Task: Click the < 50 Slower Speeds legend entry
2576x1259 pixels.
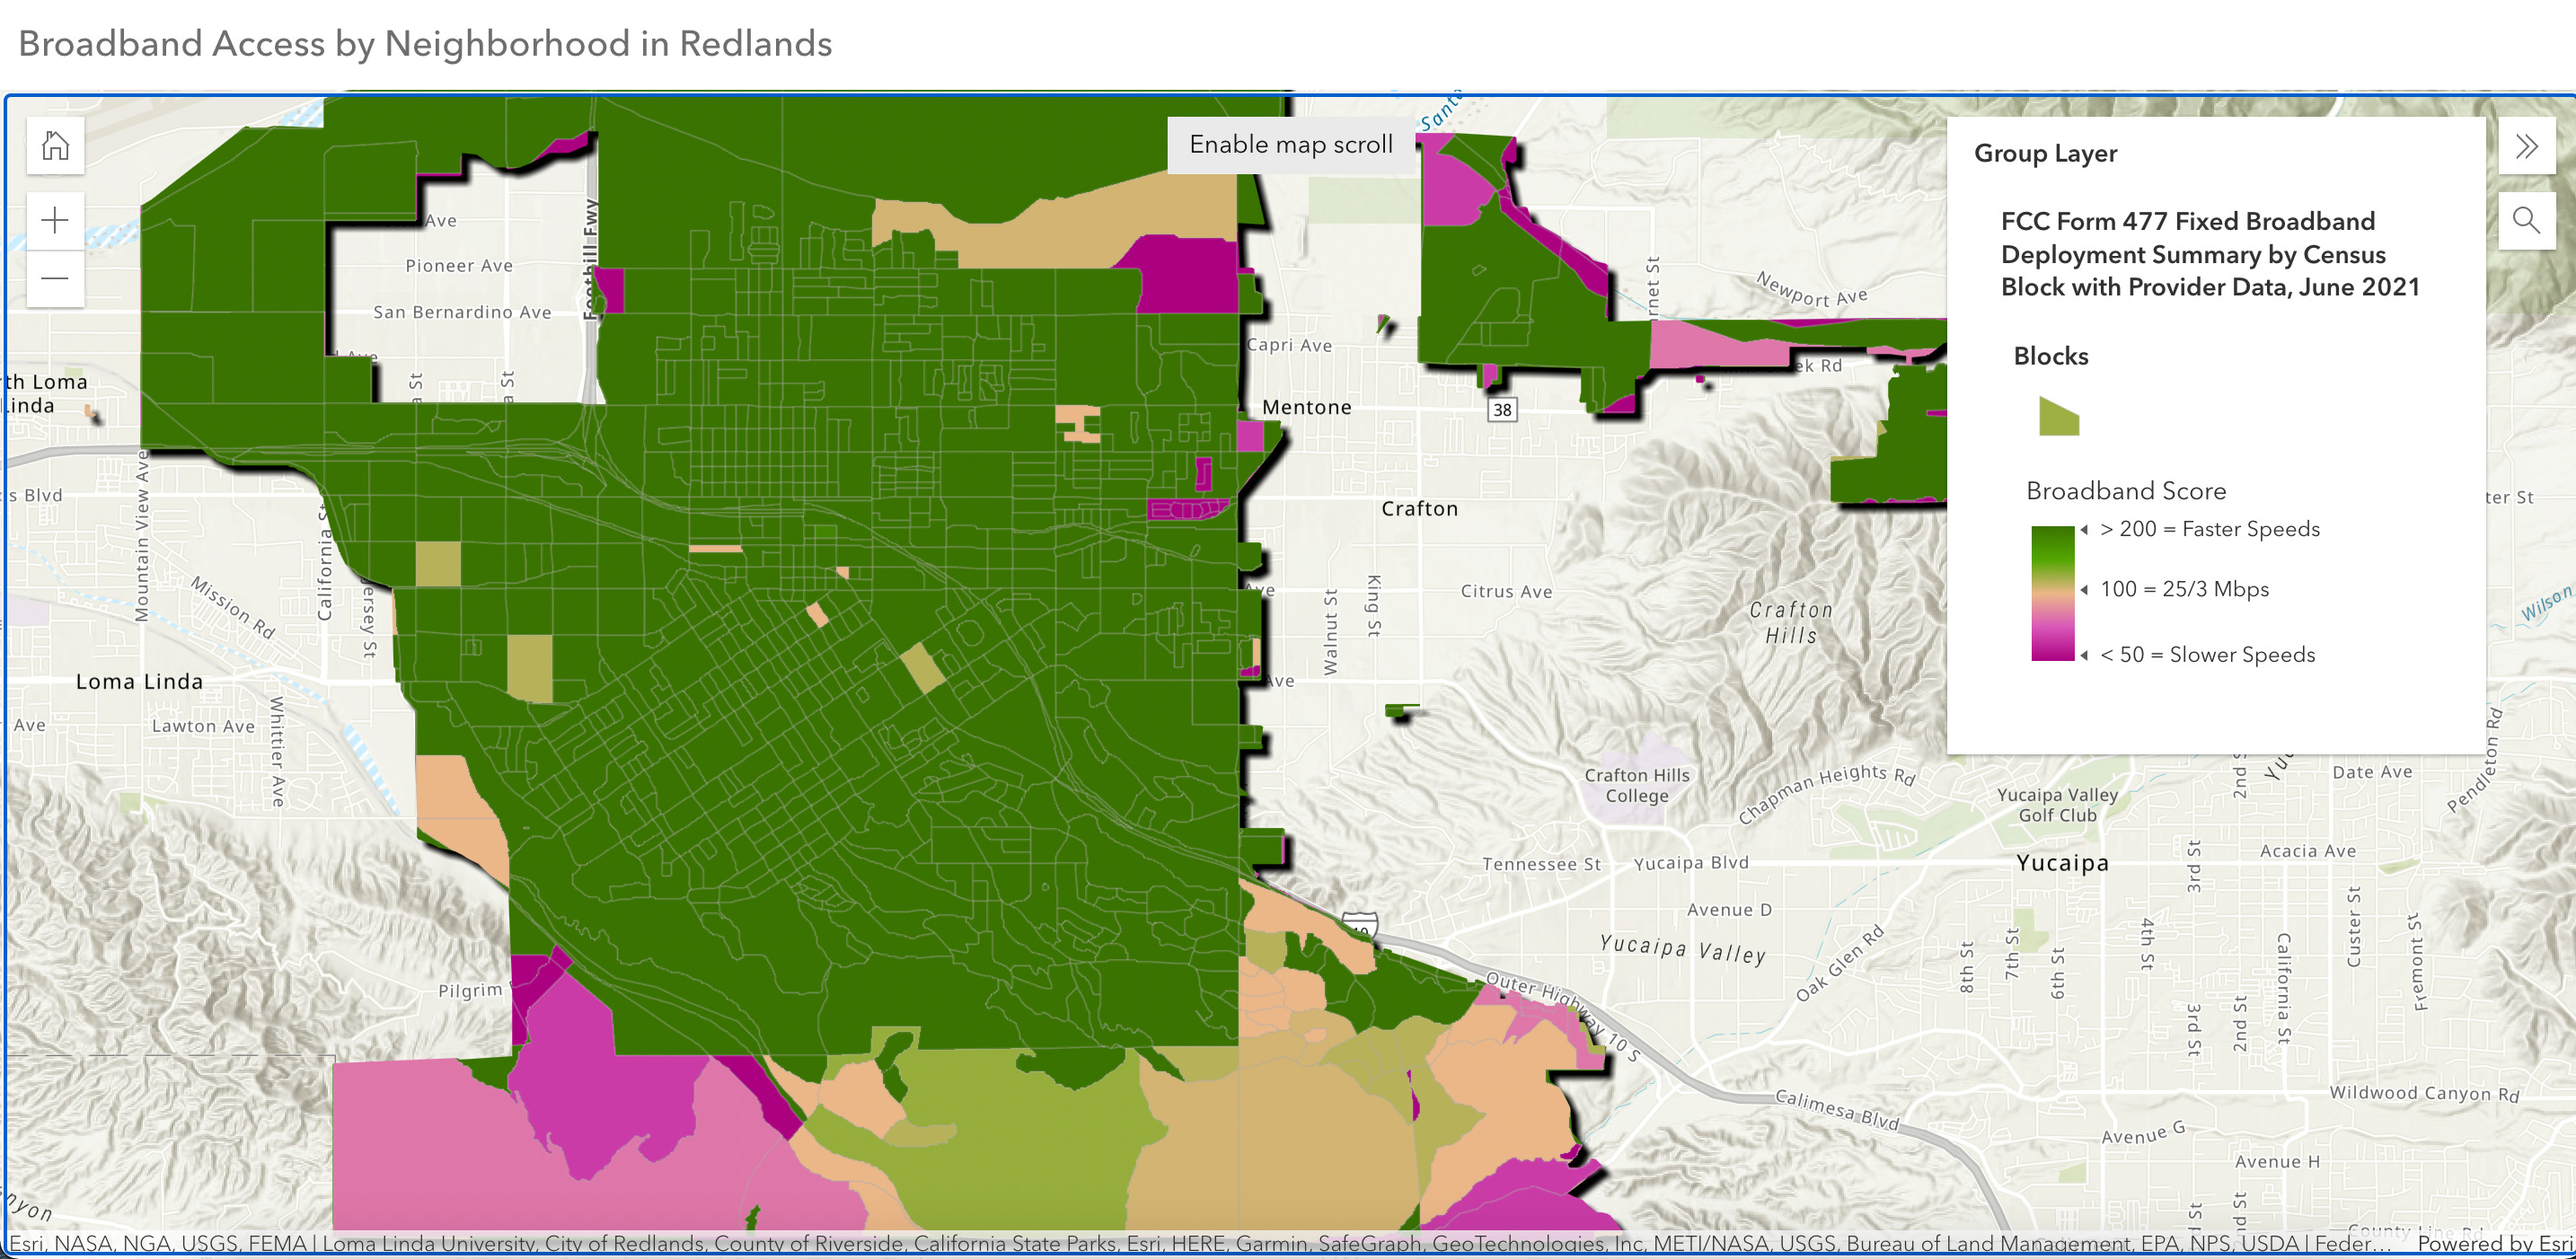Action: click(2207, 655)
